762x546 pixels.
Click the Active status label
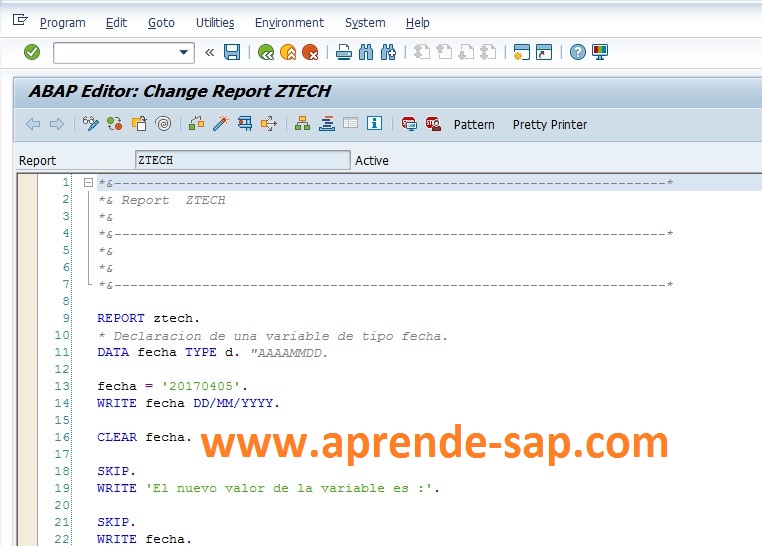click(x=372, y=161)
